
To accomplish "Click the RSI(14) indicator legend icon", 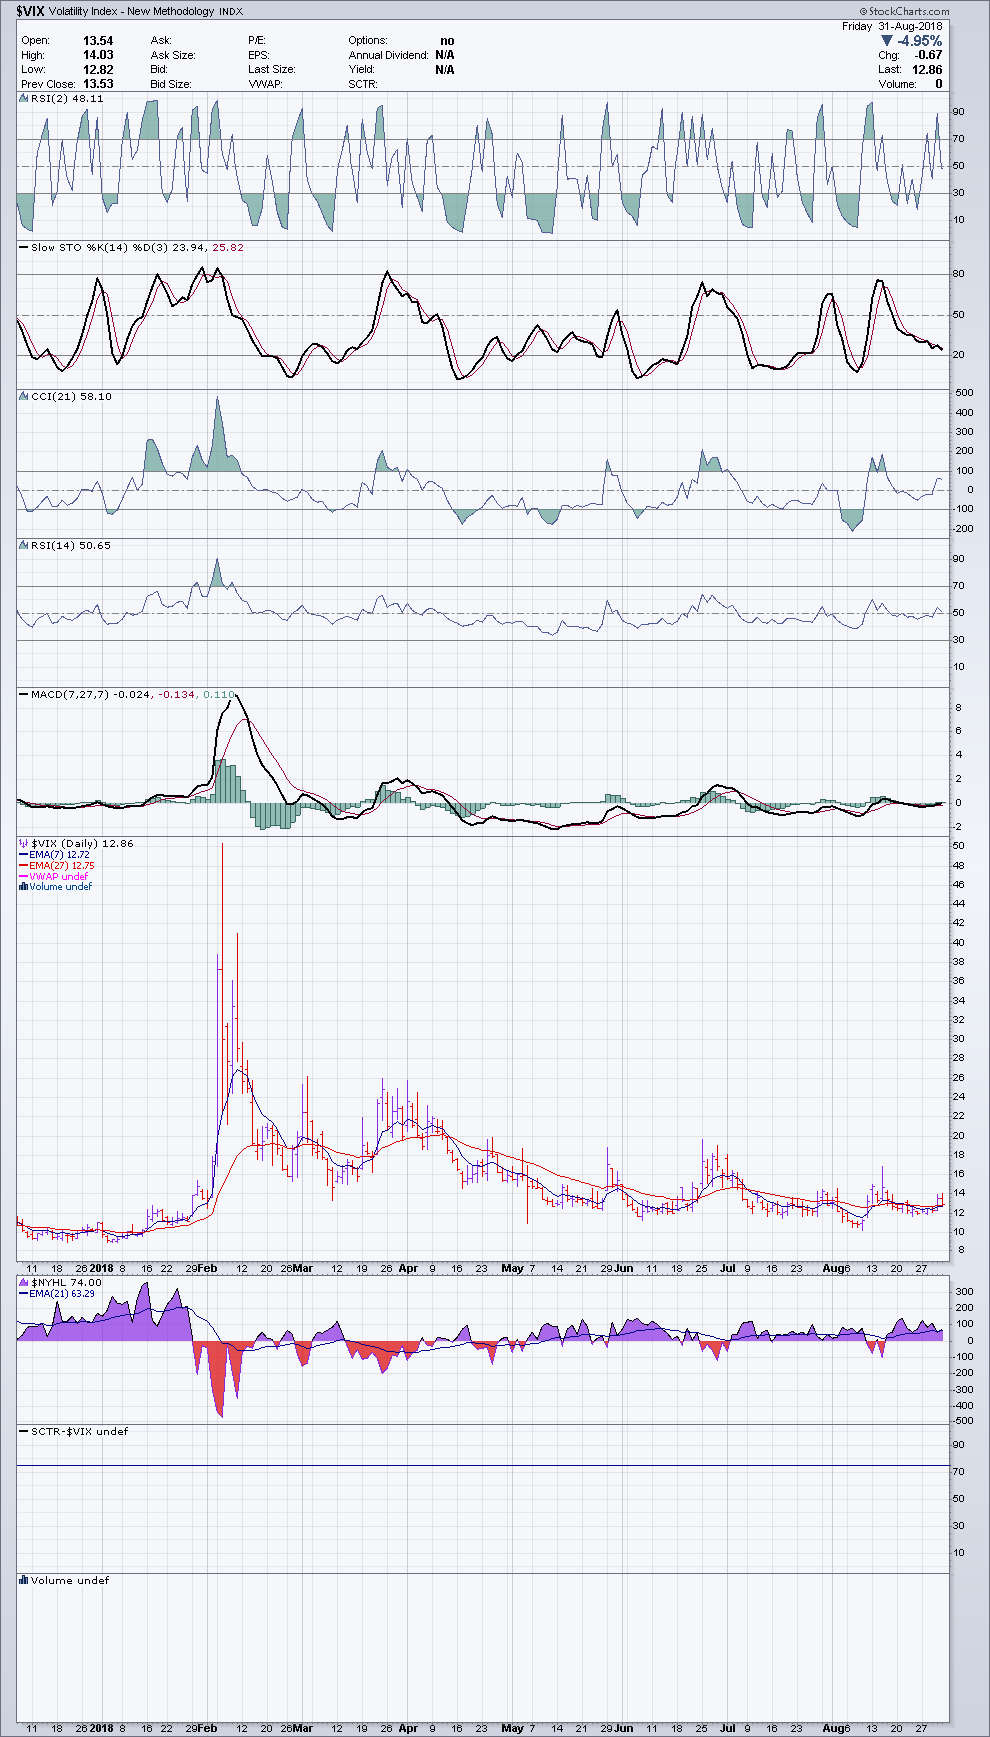I will point(24,546).
